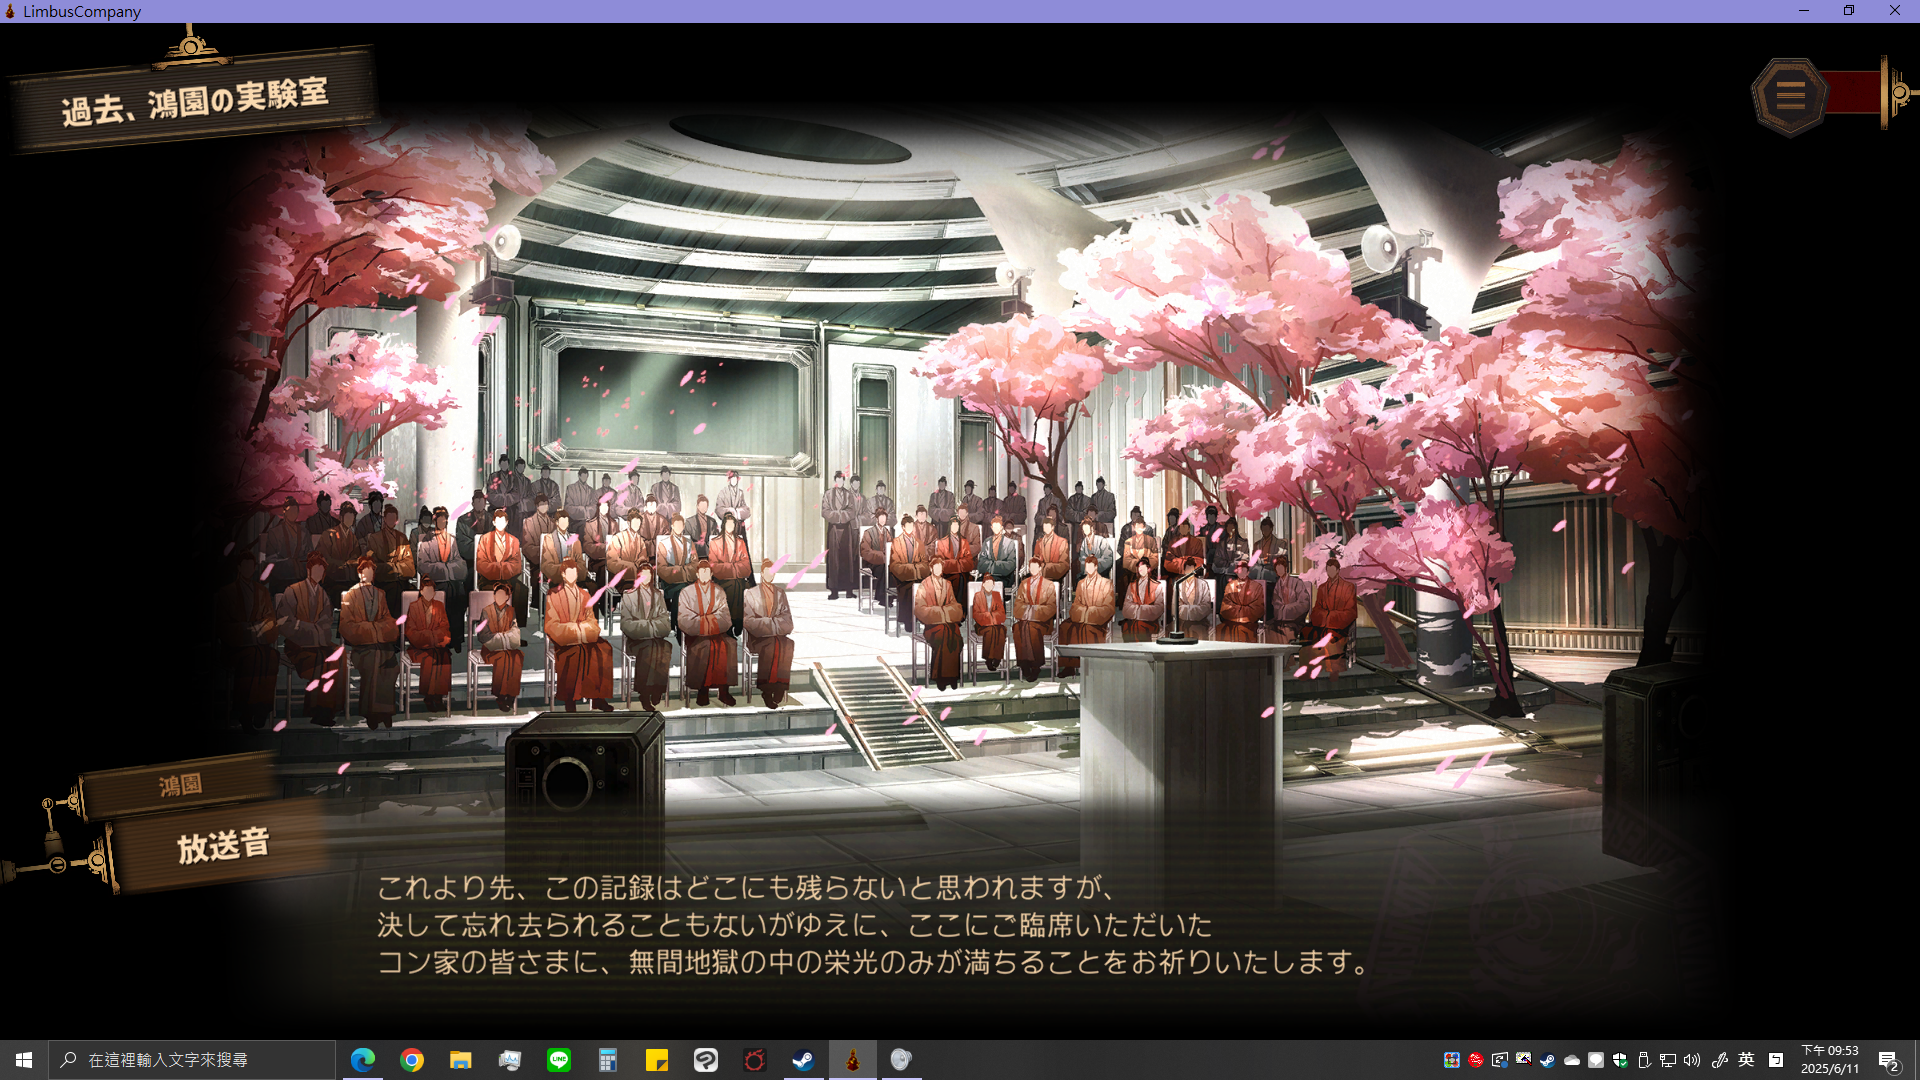
Task: Open File Explorer from the taskbar
Action: pyautogui.click(x=461, y=1060)
